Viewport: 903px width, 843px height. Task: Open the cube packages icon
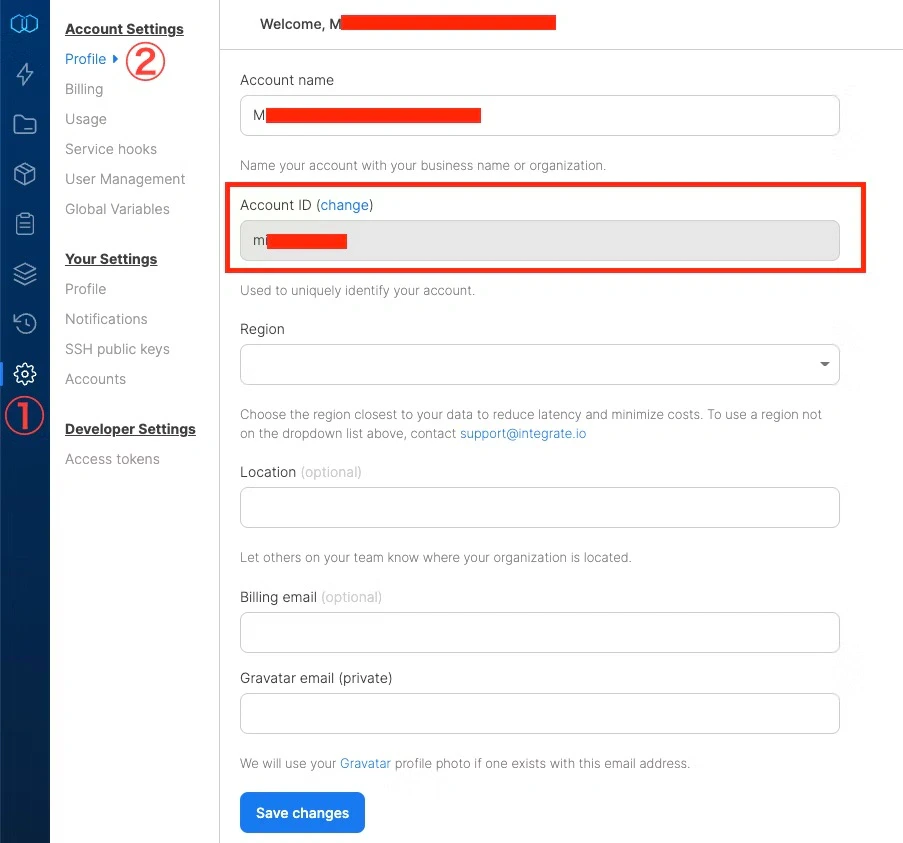[x=24, y=173]
